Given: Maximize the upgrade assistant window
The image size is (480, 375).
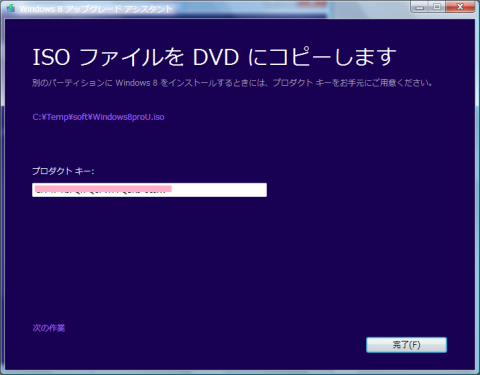Looking at the screenshot, I should click(437, 7).
